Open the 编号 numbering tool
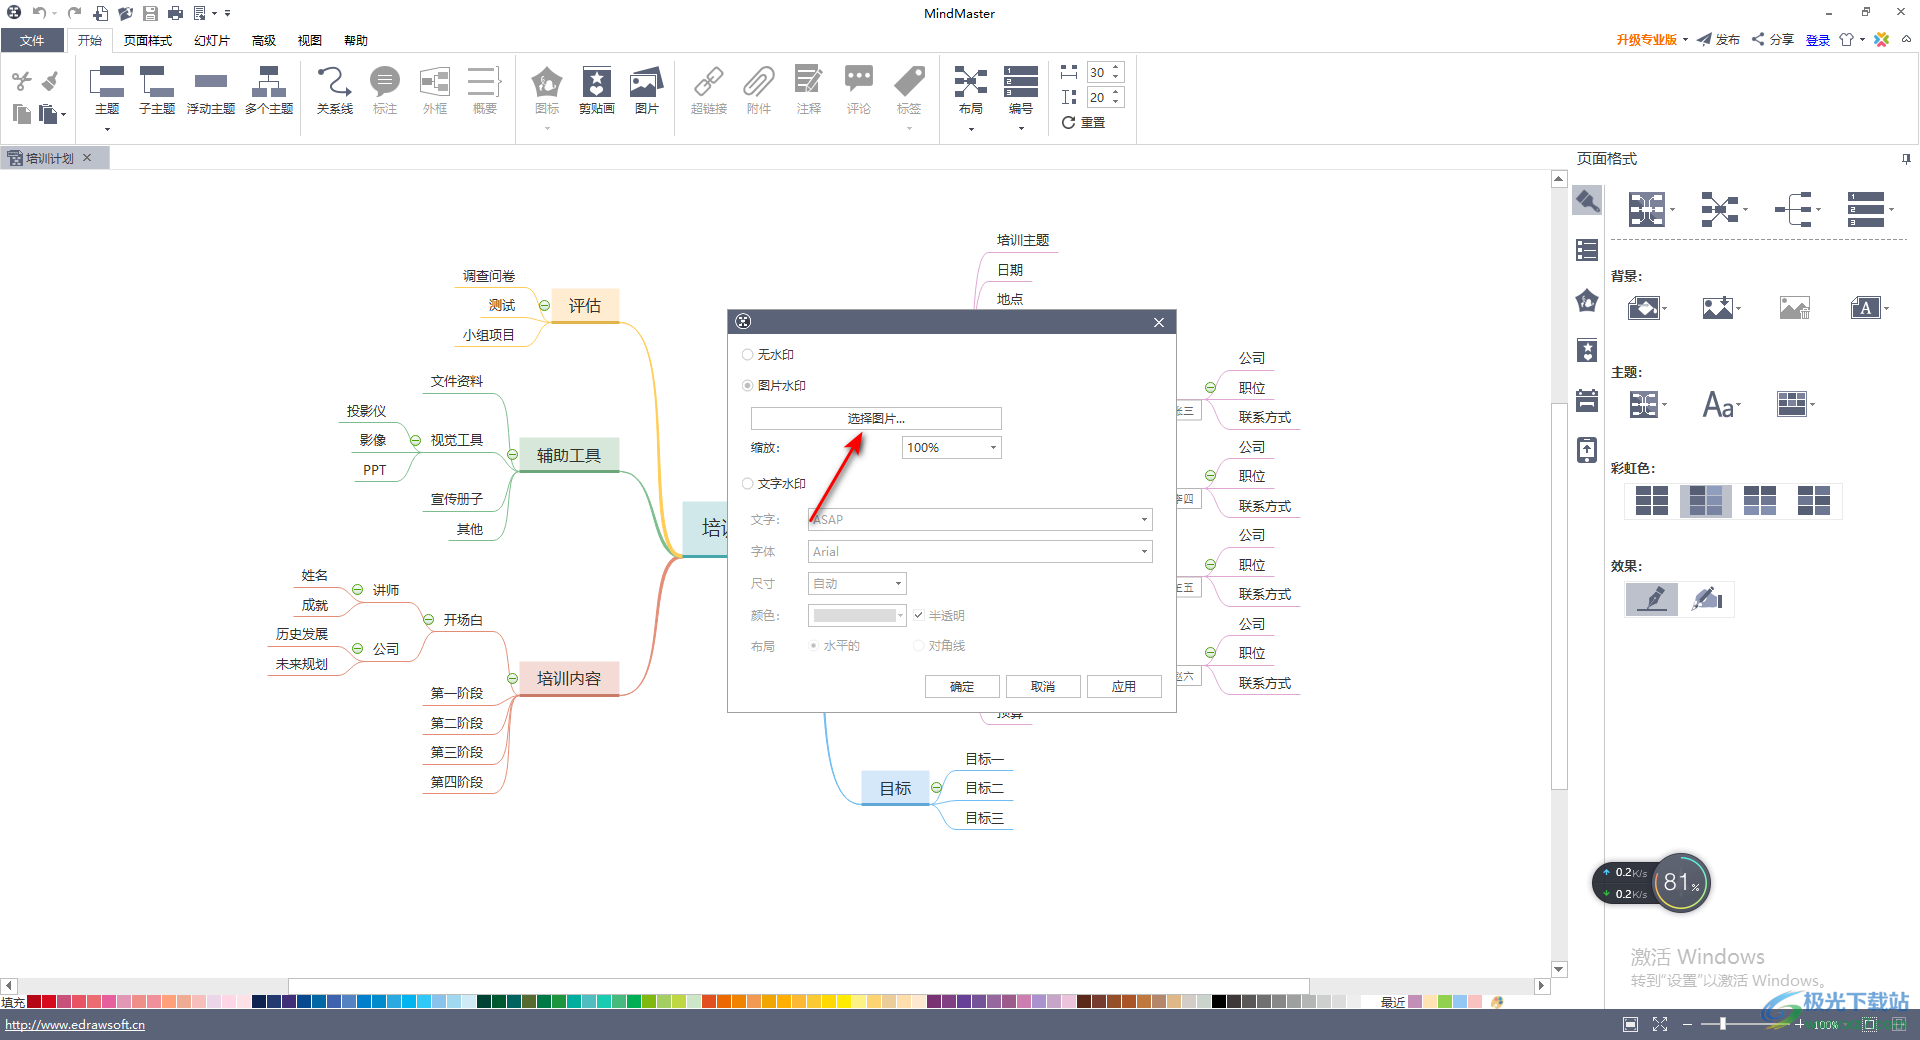Viewport: 1920px width, 1040px height. point(1021,90)
